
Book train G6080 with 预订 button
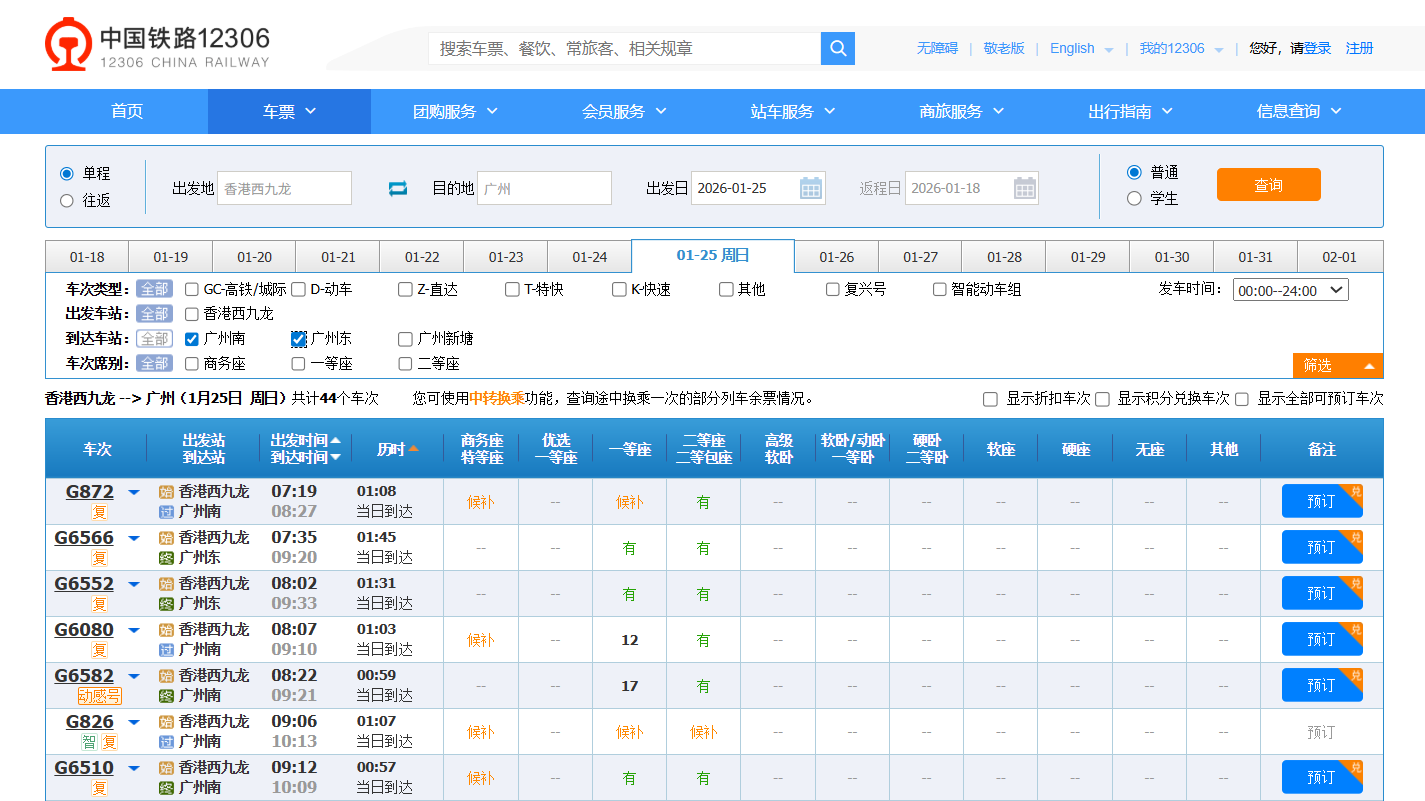[x=1320, y=639]
